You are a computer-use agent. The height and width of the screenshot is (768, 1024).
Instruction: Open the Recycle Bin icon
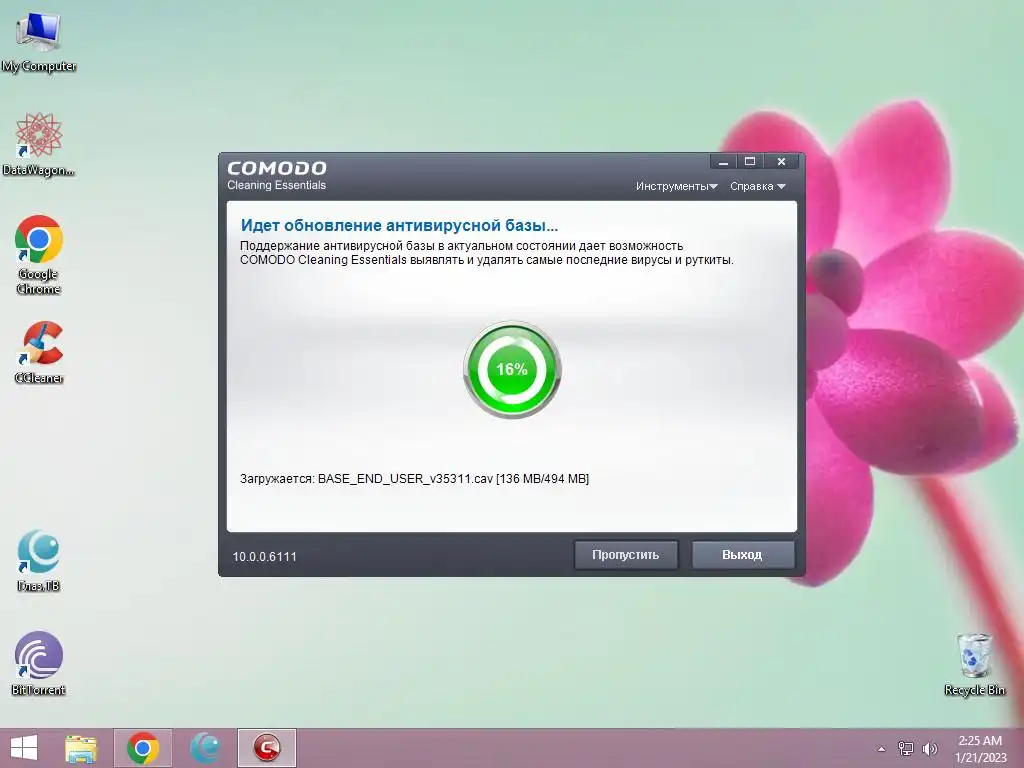click(974, 665)
